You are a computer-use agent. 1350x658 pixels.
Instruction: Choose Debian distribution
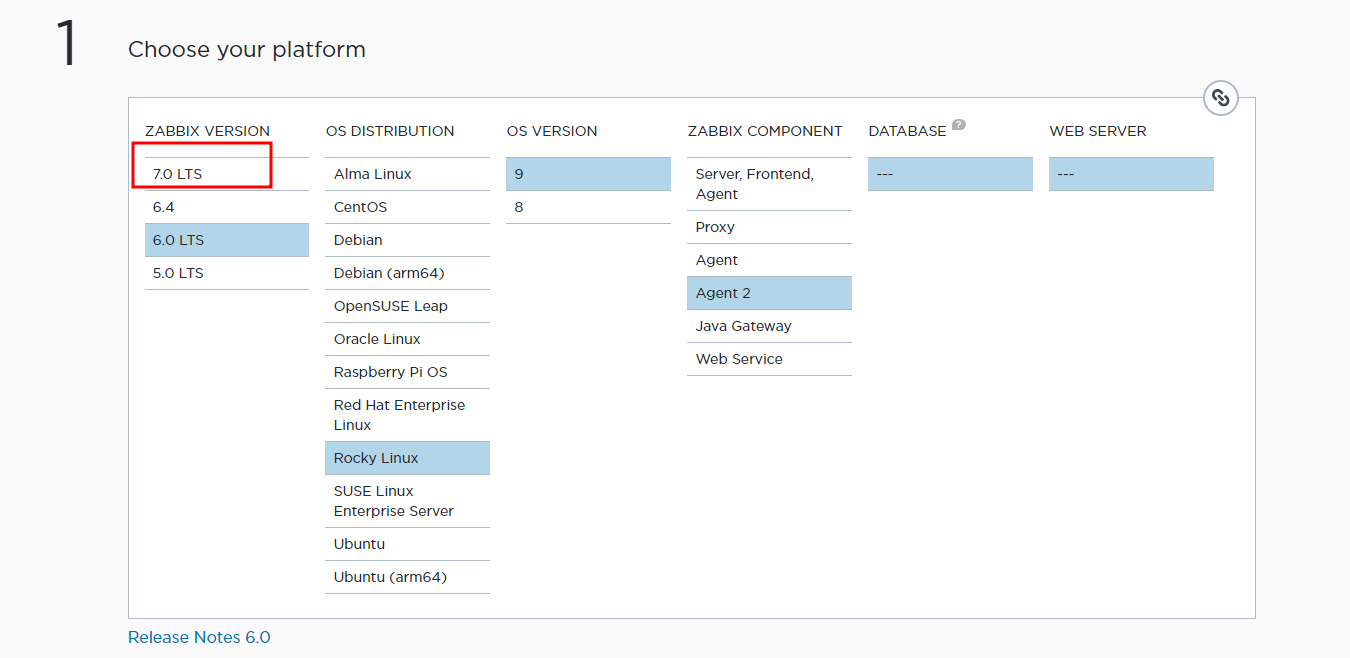point(407,240)
